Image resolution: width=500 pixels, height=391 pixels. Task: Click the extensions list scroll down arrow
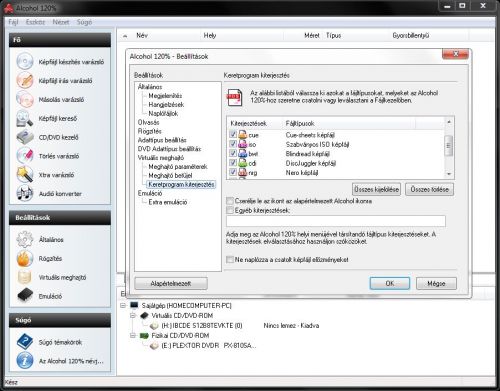(x=449, y=174)
